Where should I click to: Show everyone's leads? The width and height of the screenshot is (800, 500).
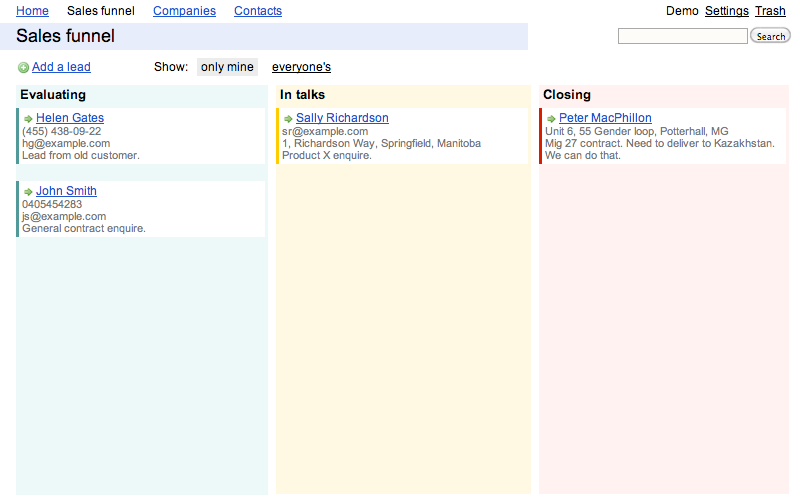pos(301,67)
